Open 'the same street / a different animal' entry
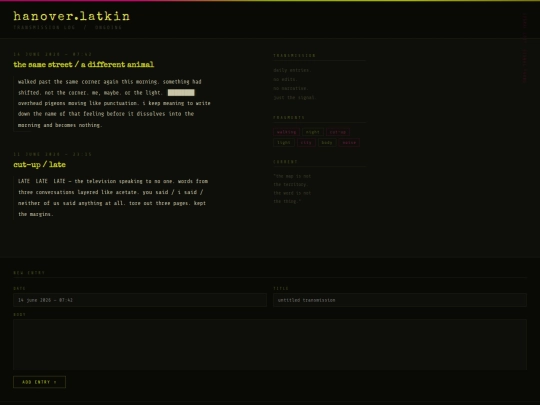This screenshot has width=540, height=405. click(84, 65)
